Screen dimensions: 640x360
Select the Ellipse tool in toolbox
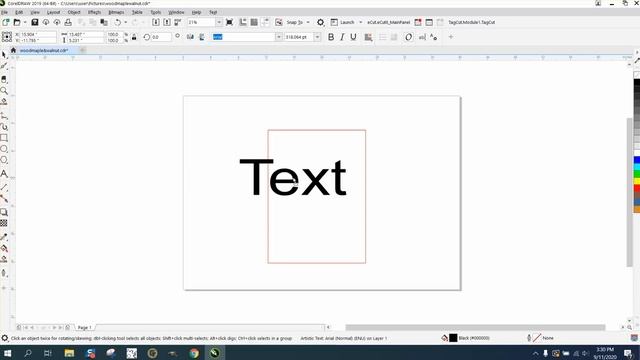(4, 149)
